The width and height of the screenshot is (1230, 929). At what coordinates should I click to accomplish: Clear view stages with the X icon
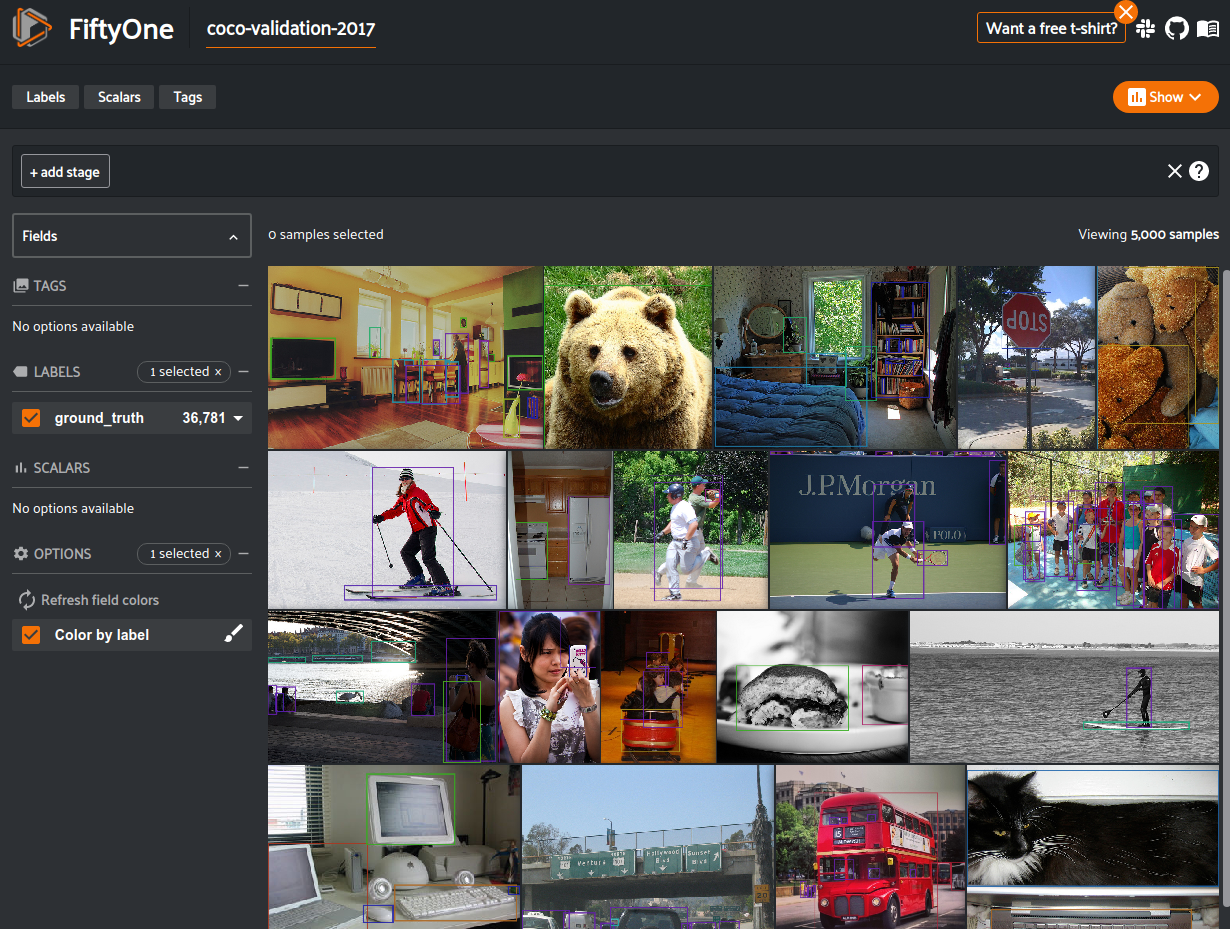tap(1175, 171)
